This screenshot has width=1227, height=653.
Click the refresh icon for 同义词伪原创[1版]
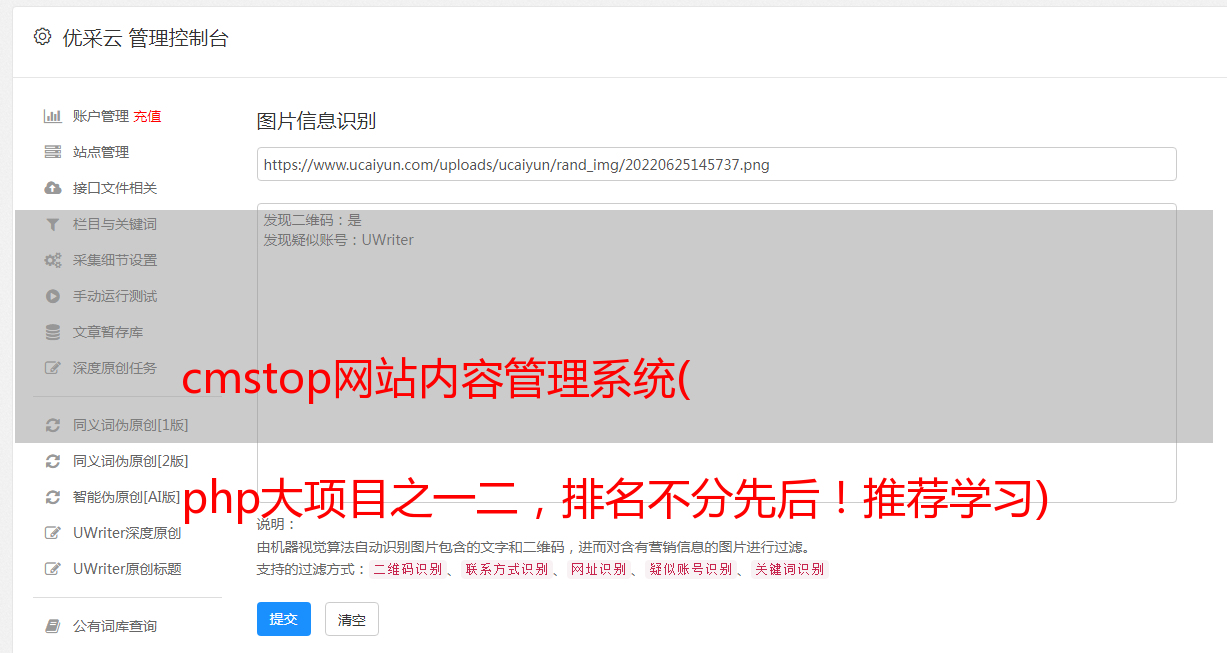[53, 425]
